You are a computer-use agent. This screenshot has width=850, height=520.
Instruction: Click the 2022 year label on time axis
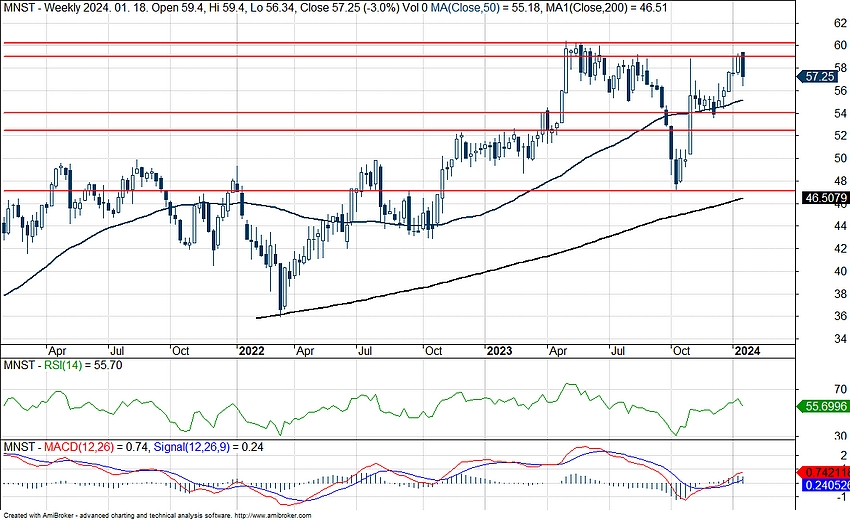click(x=250, y=350)
